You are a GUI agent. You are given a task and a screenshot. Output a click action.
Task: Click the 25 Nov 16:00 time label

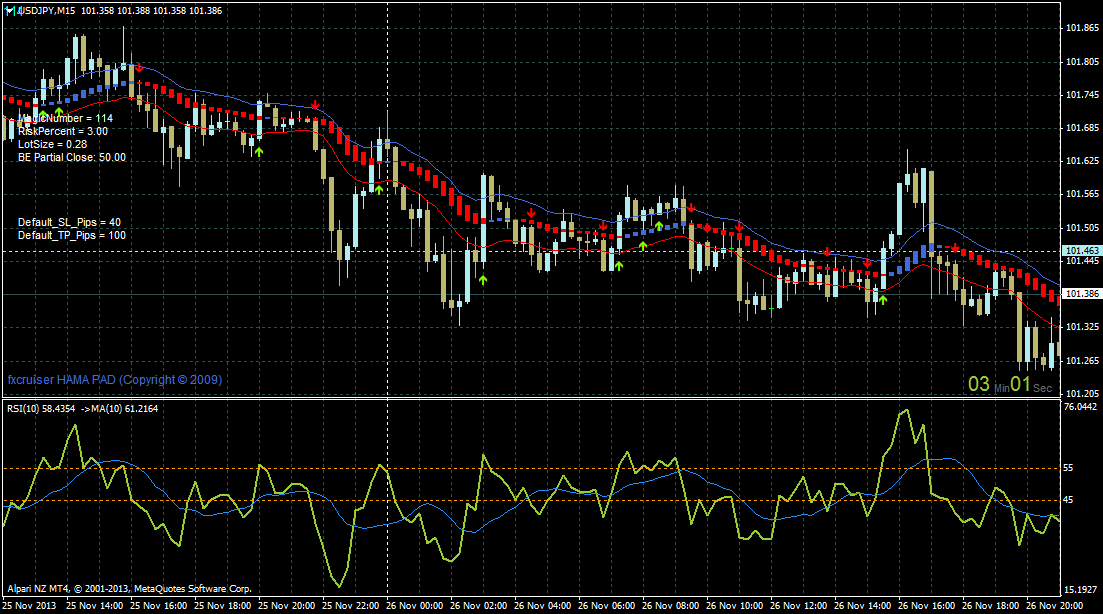[158, 606]
